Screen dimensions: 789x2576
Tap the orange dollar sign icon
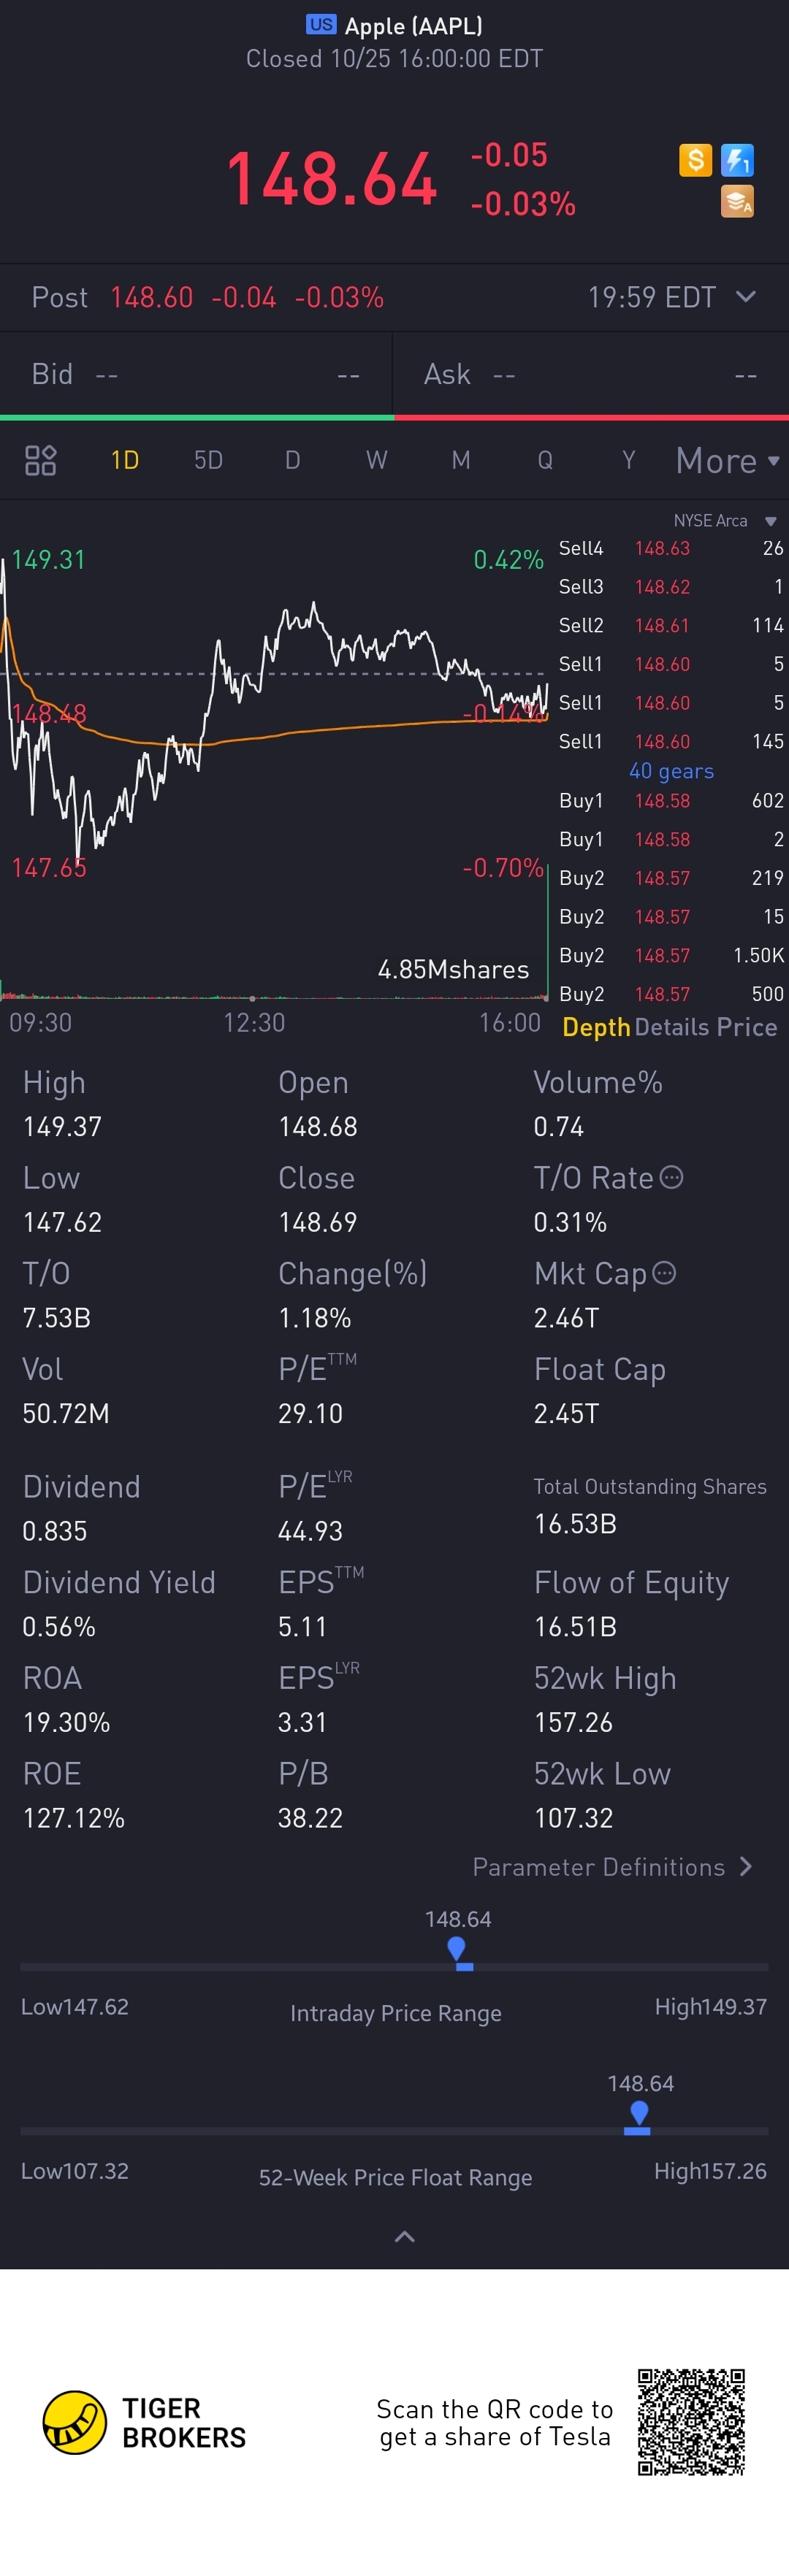pyautogui.click(x=695, y=160)
